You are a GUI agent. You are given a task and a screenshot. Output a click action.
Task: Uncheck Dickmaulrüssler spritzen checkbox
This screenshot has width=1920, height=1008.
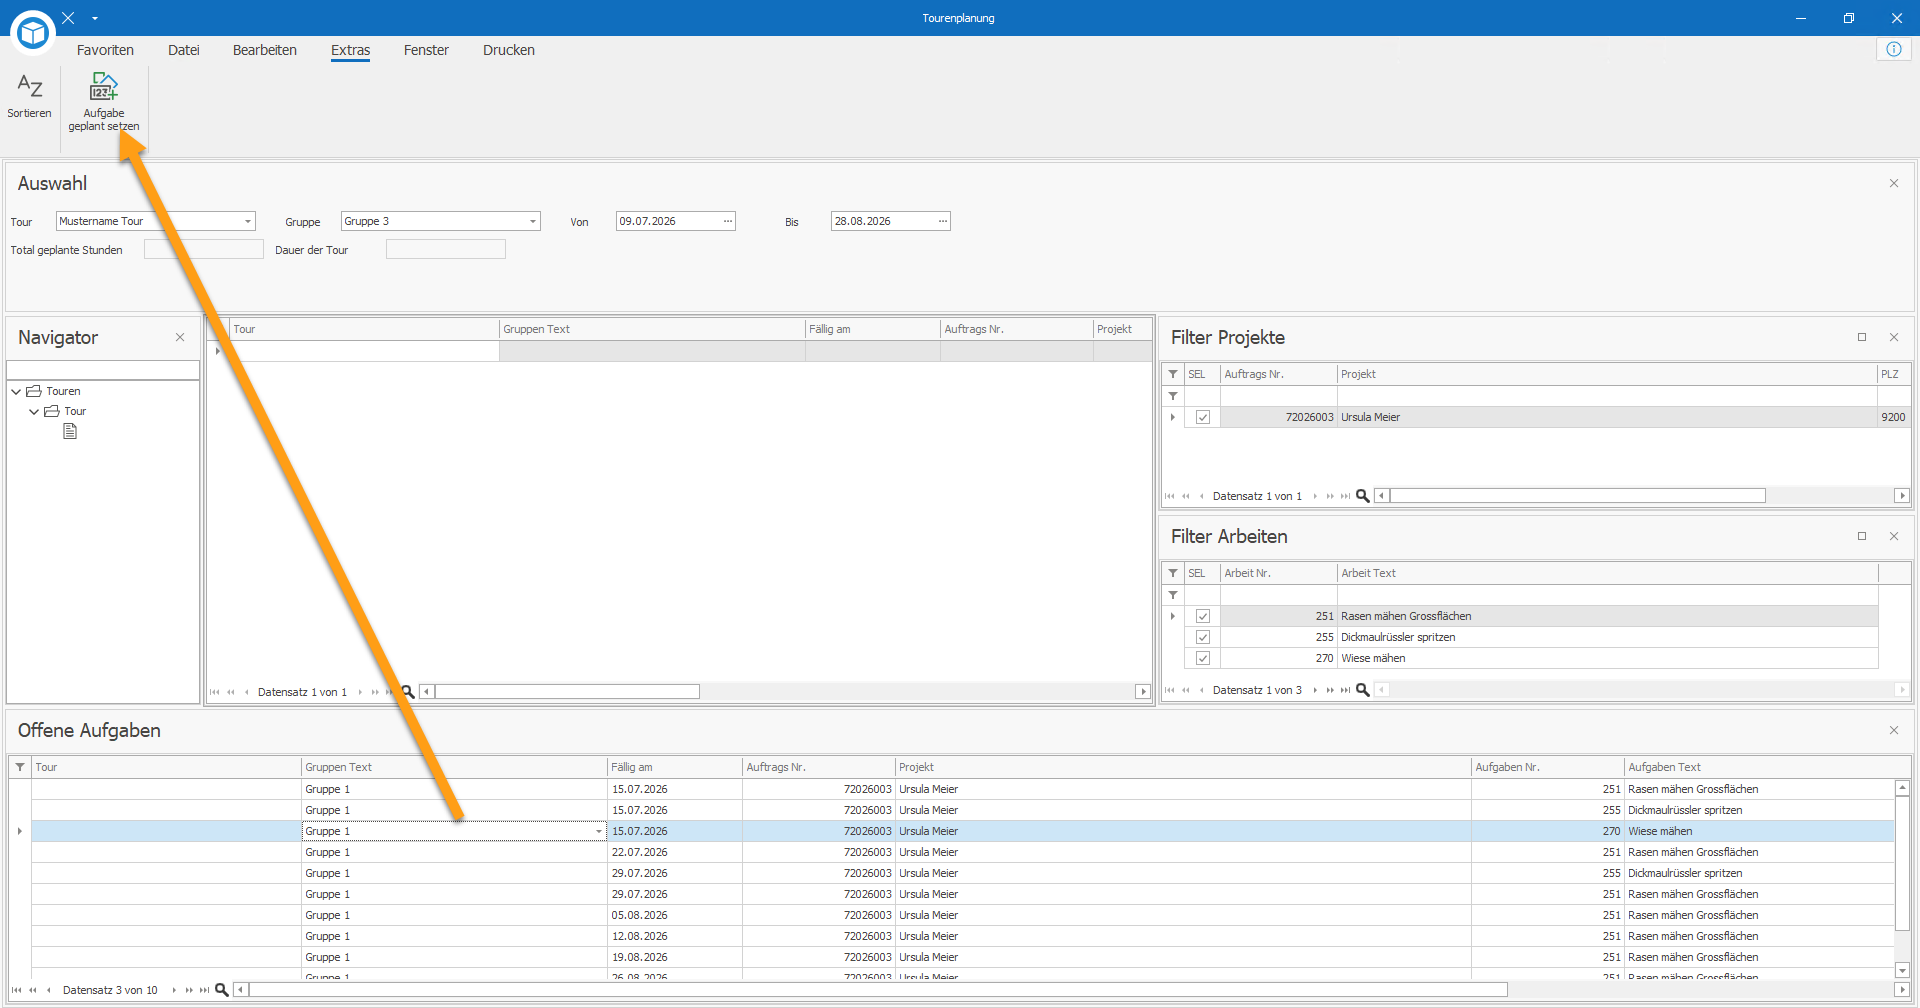tap(1203, 637)
